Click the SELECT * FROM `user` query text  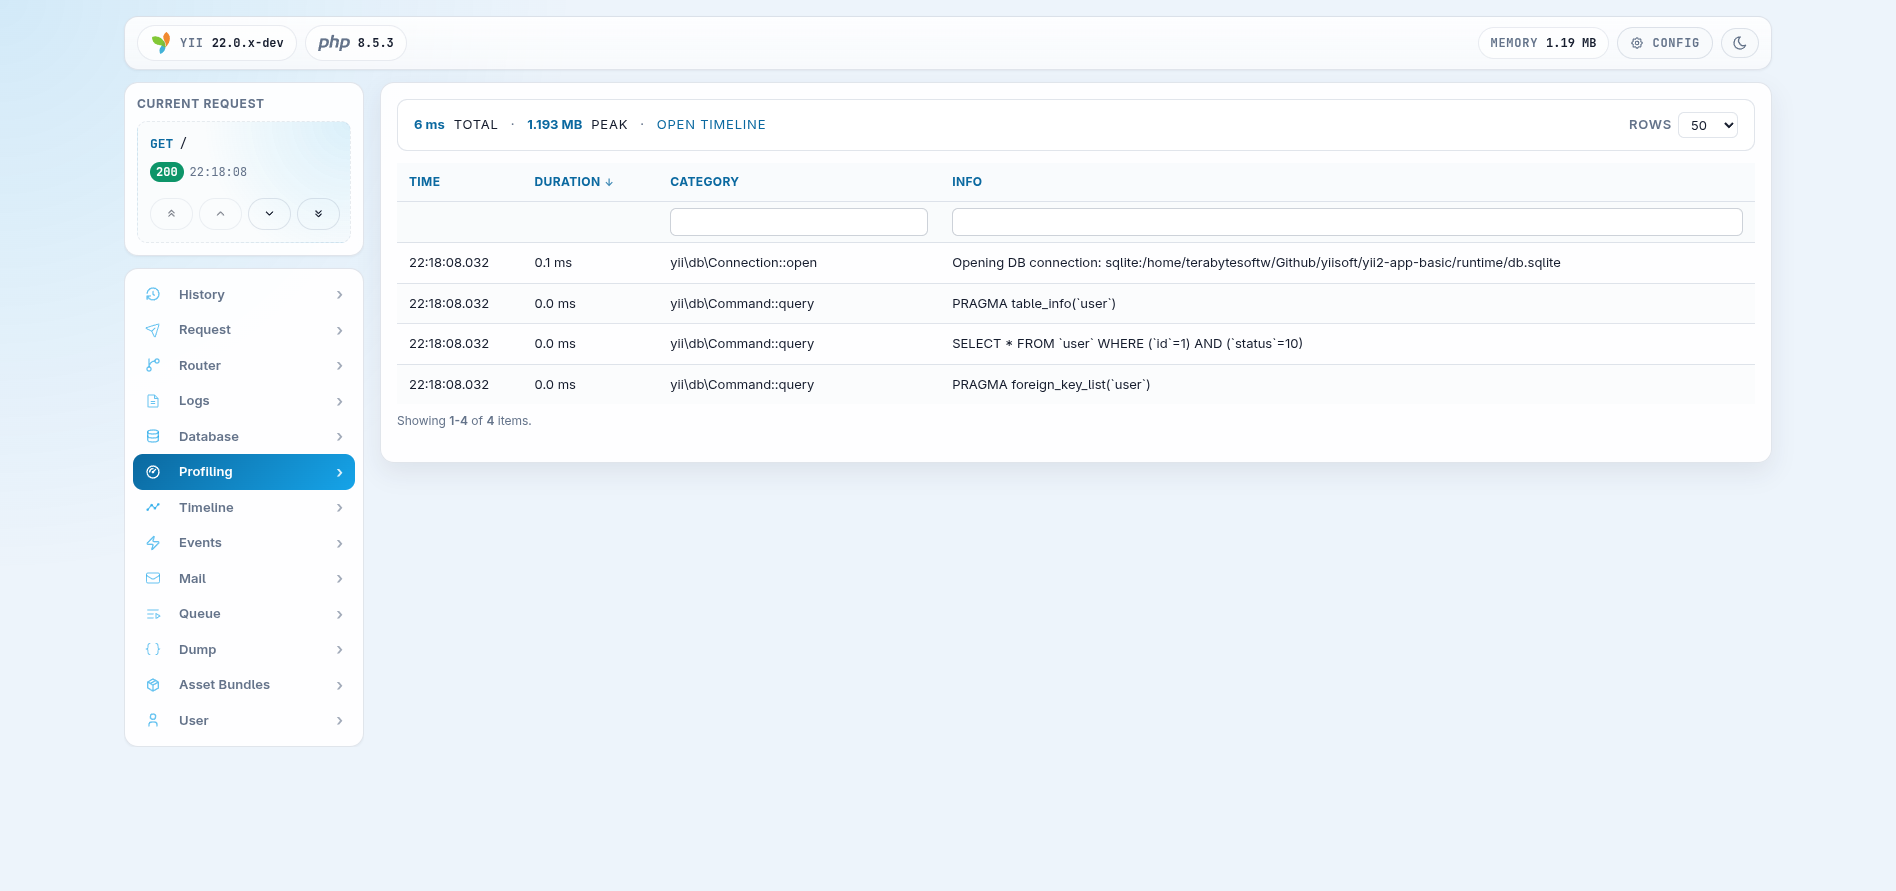pyautogui.click(x=1127, y=344)
